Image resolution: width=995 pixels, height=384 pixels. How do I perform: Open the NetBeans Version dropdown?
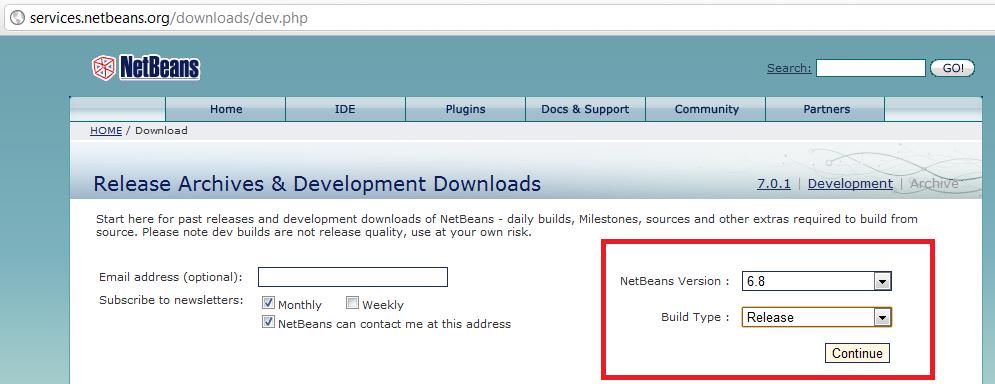pyautogui.click(x=817, y=281)
